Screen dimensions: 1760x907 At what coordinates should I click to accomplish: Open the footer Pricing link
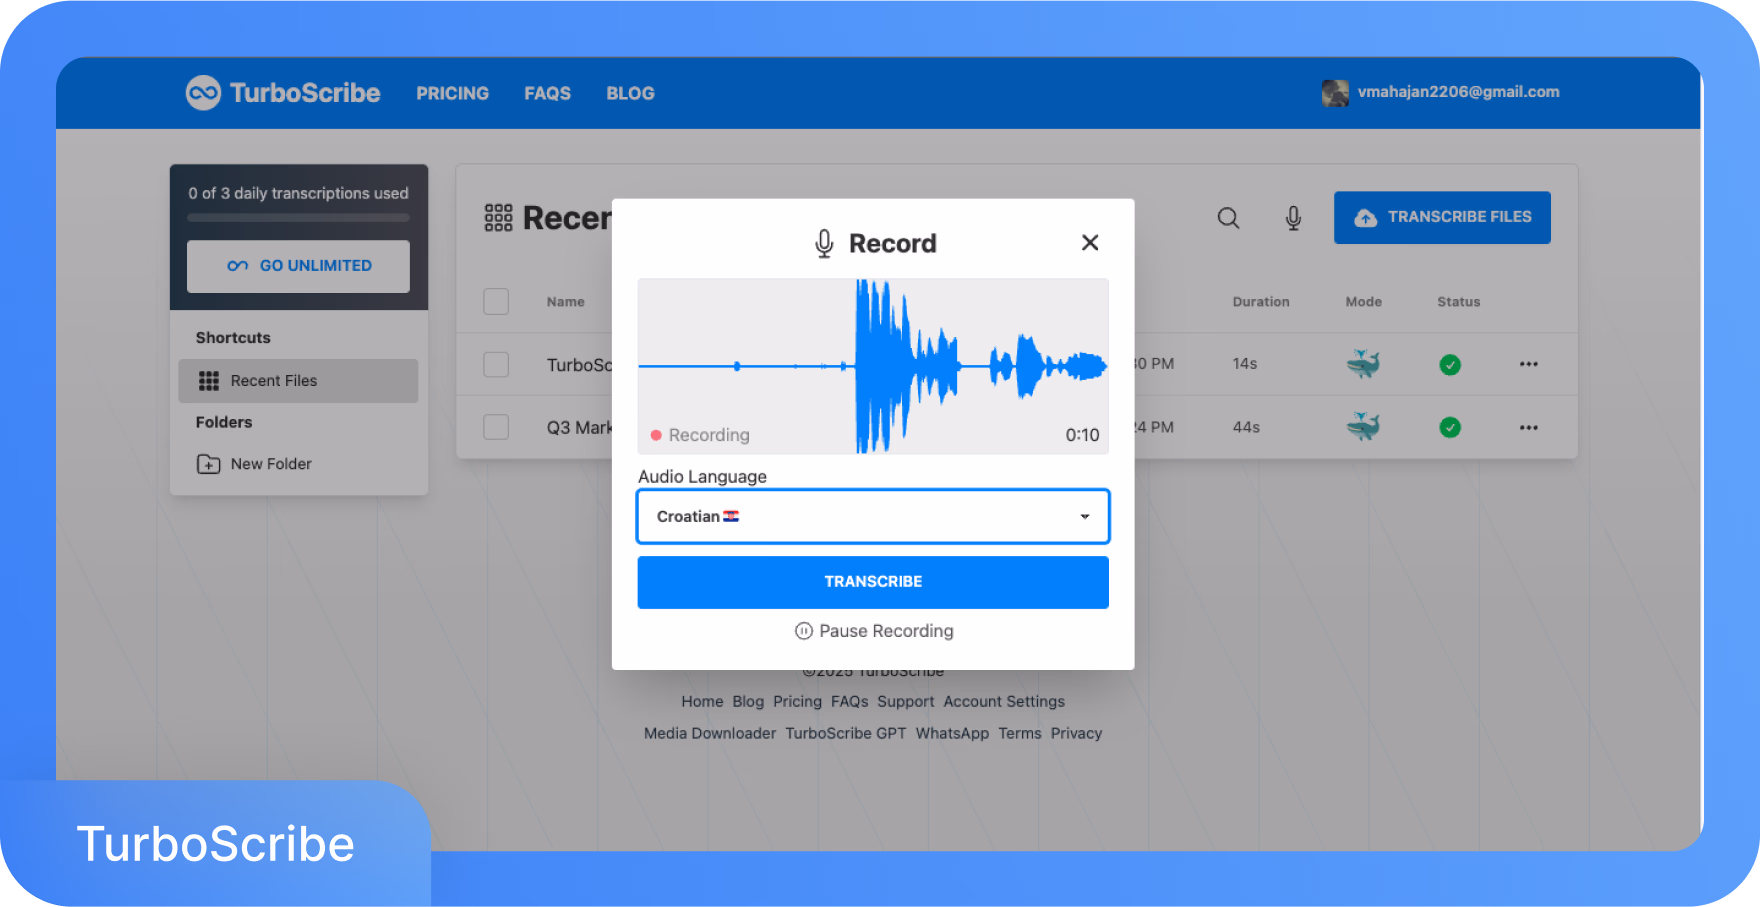[797, 702]
